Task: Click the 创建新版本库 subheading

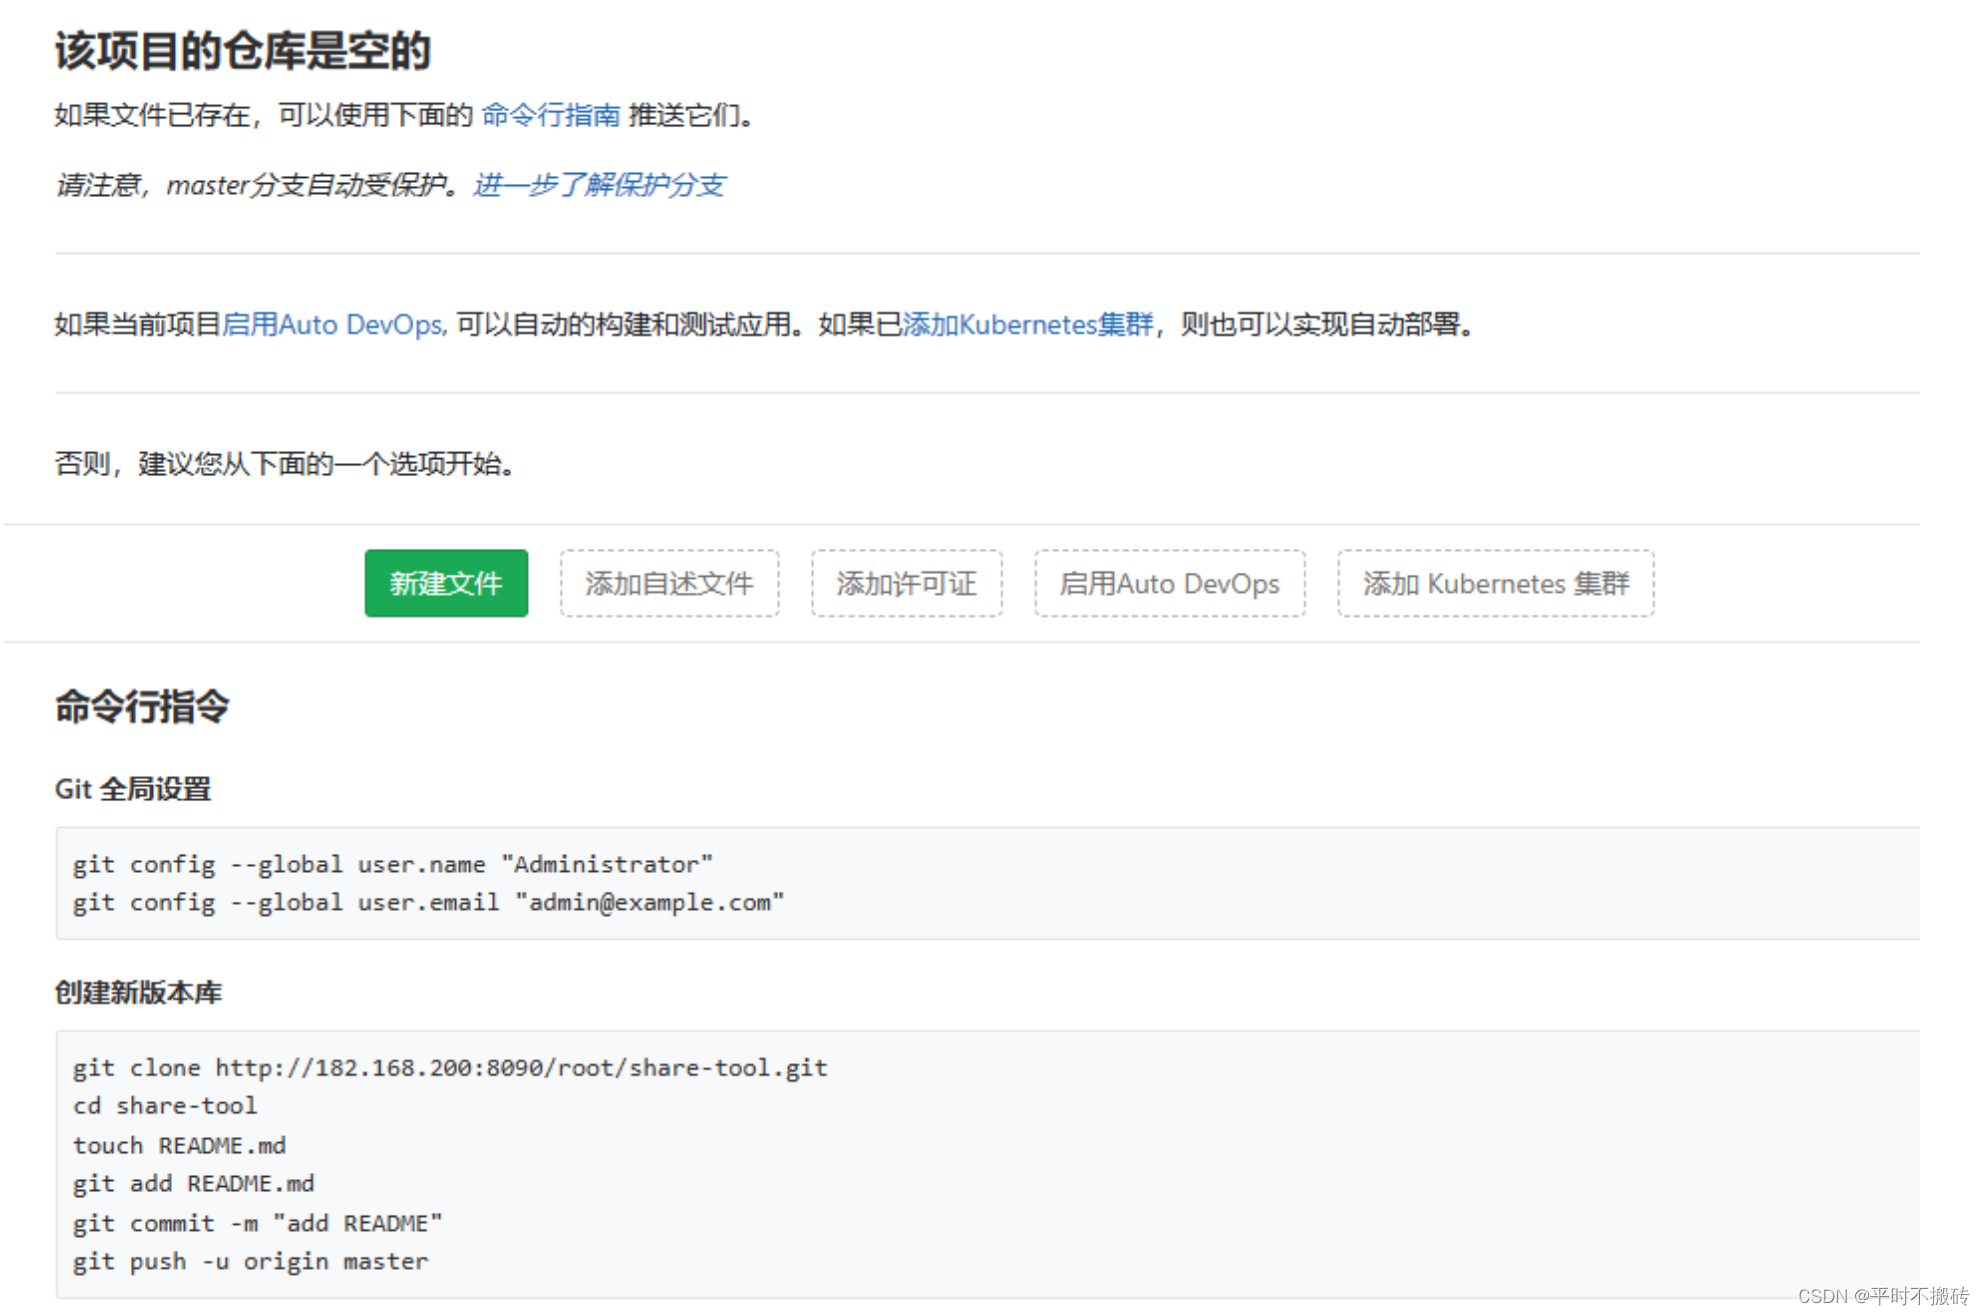Action: (138, 992)
